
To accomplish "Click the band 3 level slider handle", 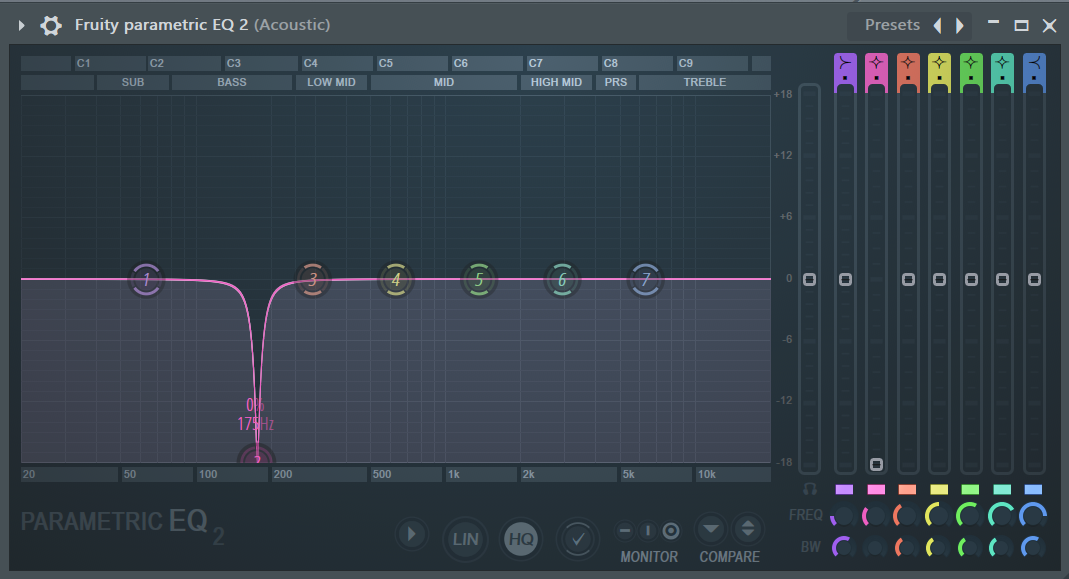I will point(908,280).
